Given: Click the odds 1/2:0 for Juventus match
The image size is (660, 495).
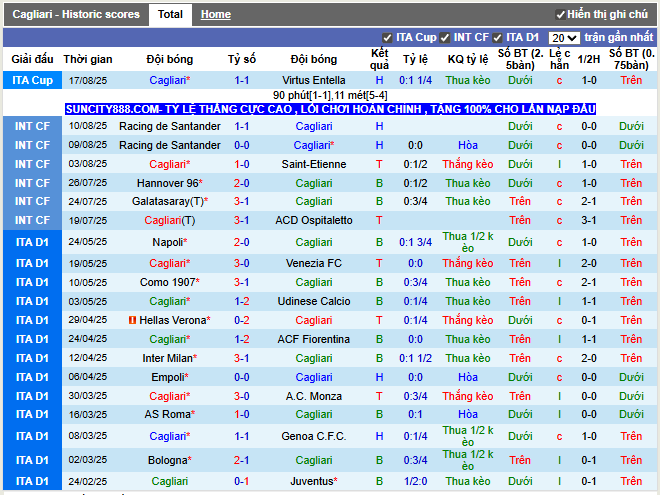Looking at the screenshot, I should pos(415,481).
